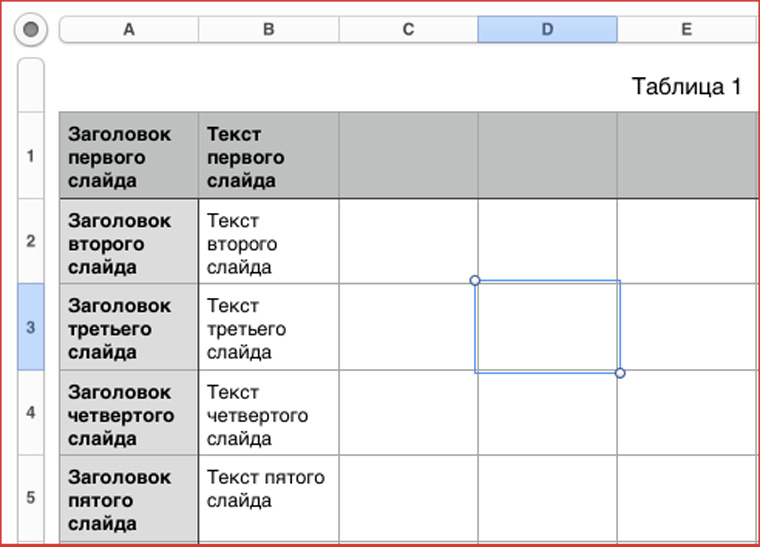Viewport: 760px width, 547px height.
Task: Select row 5 header
Action: [x=31, y=497]
